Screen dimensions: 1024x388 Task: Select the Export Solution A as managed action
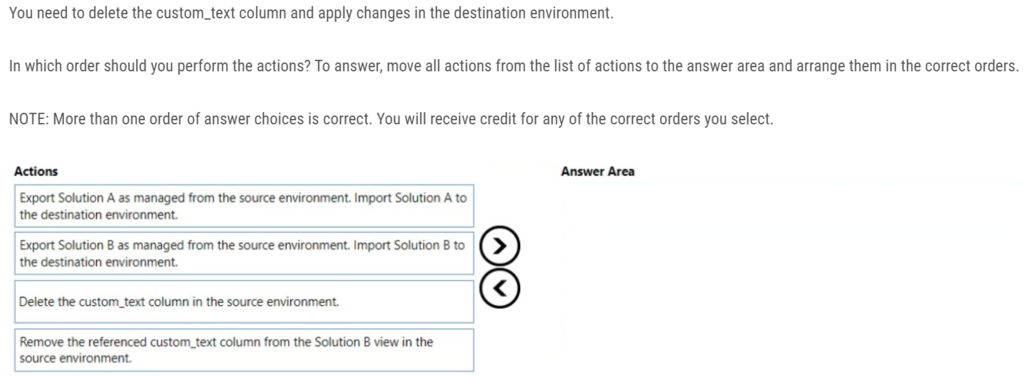click(244, 206)
